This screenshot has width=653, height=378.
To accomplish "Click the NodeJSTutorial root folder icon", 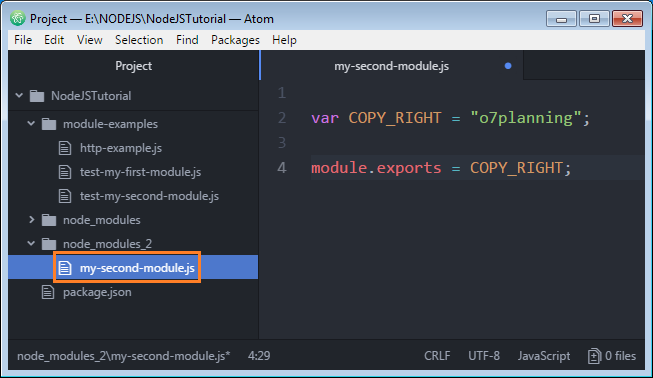I will click(x=37, y=96).
